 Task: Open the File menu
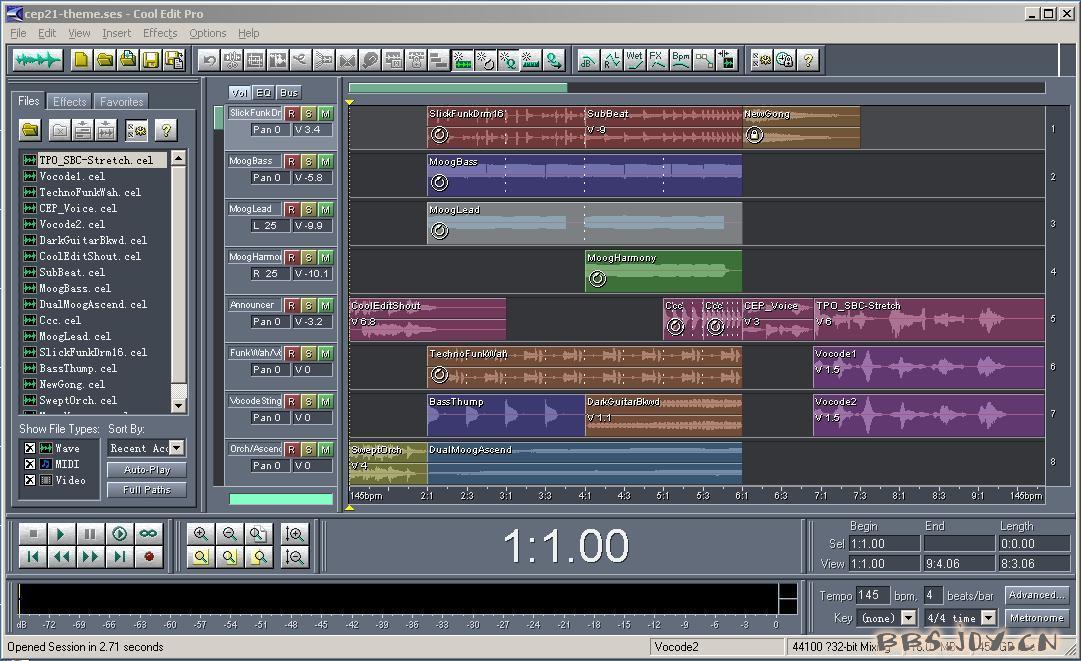[18, 33]
